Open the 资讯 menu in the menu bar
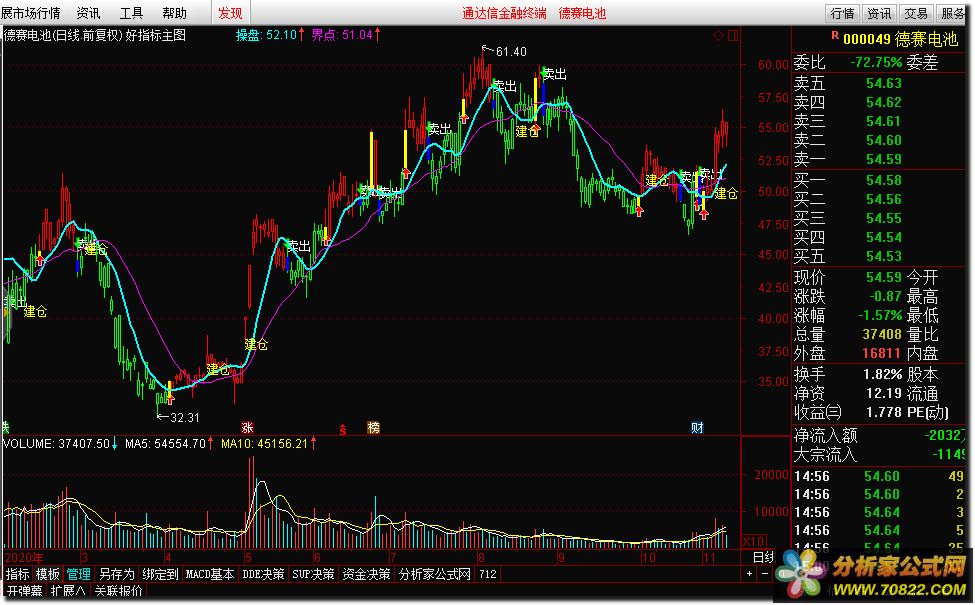 coord(88,13)
